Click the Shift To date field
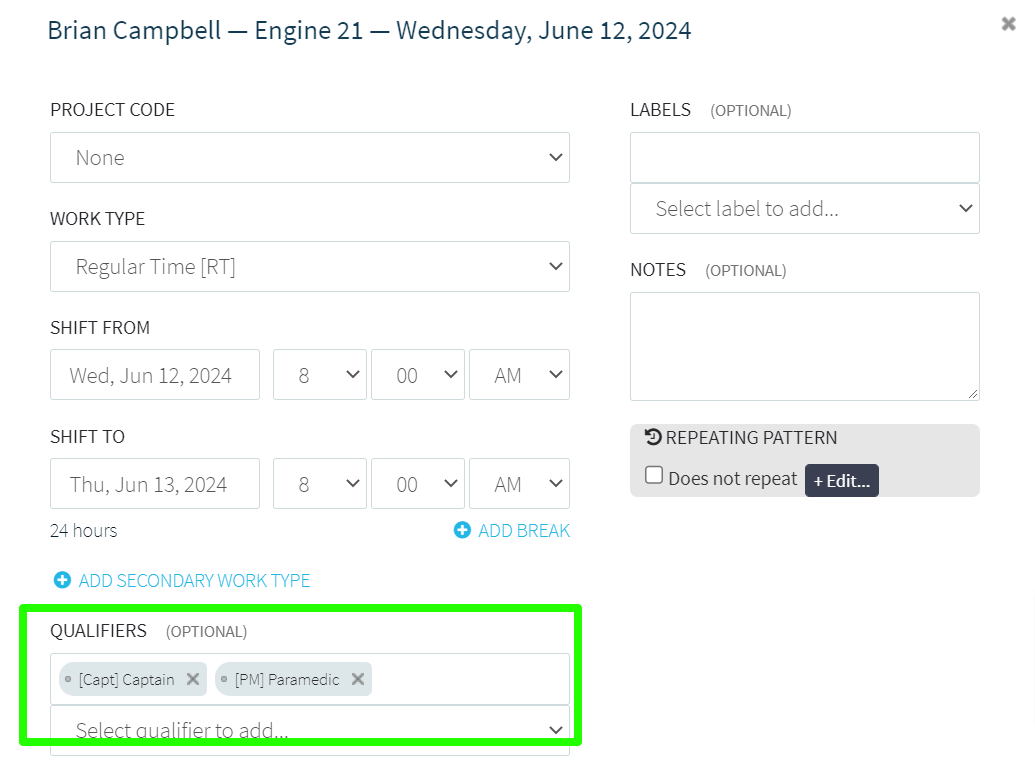 coord(155,484)
